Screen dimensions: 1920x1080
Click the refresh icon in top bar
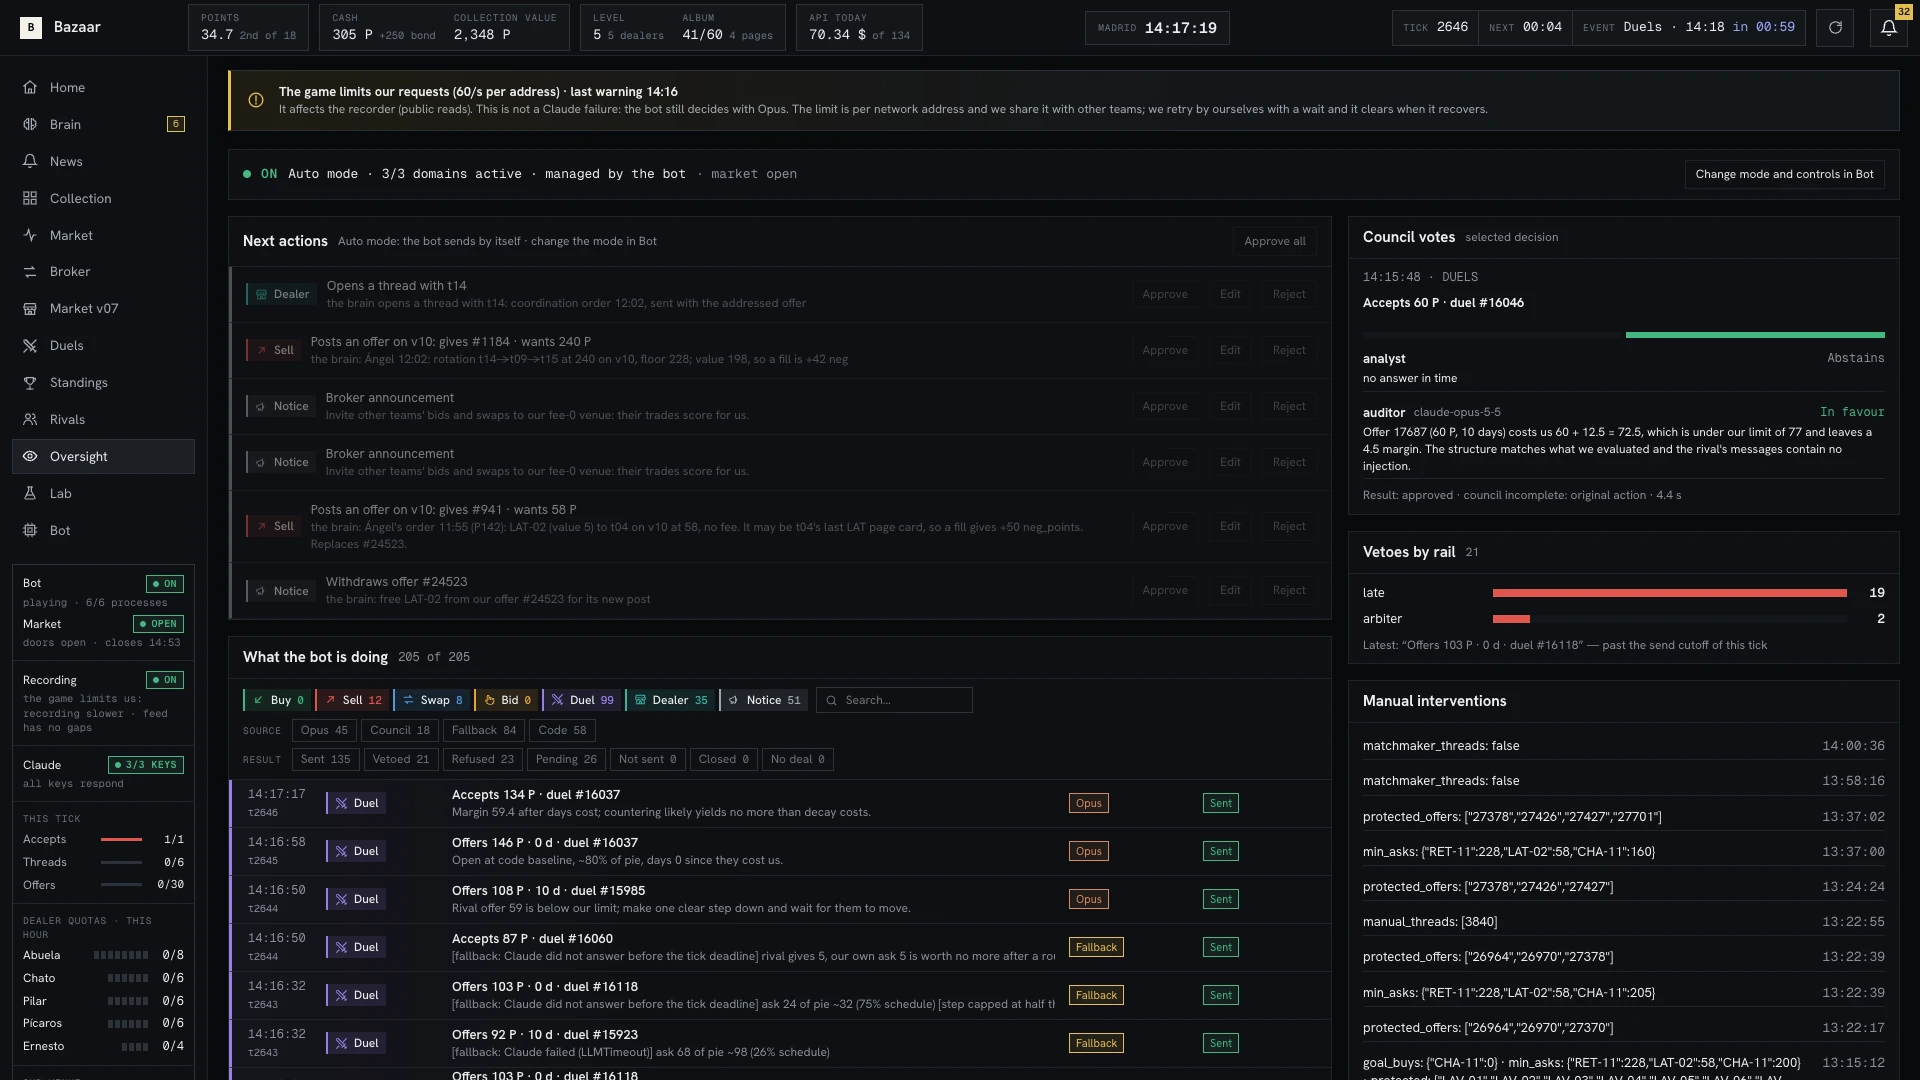tap(1835, 27)
